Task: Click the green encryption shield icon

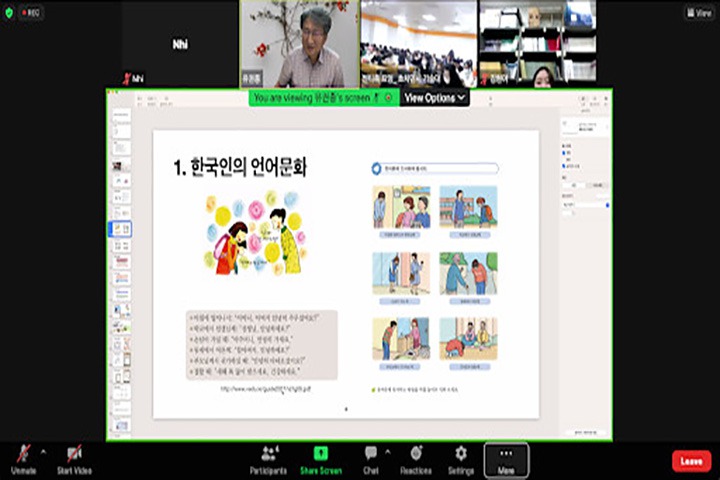Action: click(9, 12)
